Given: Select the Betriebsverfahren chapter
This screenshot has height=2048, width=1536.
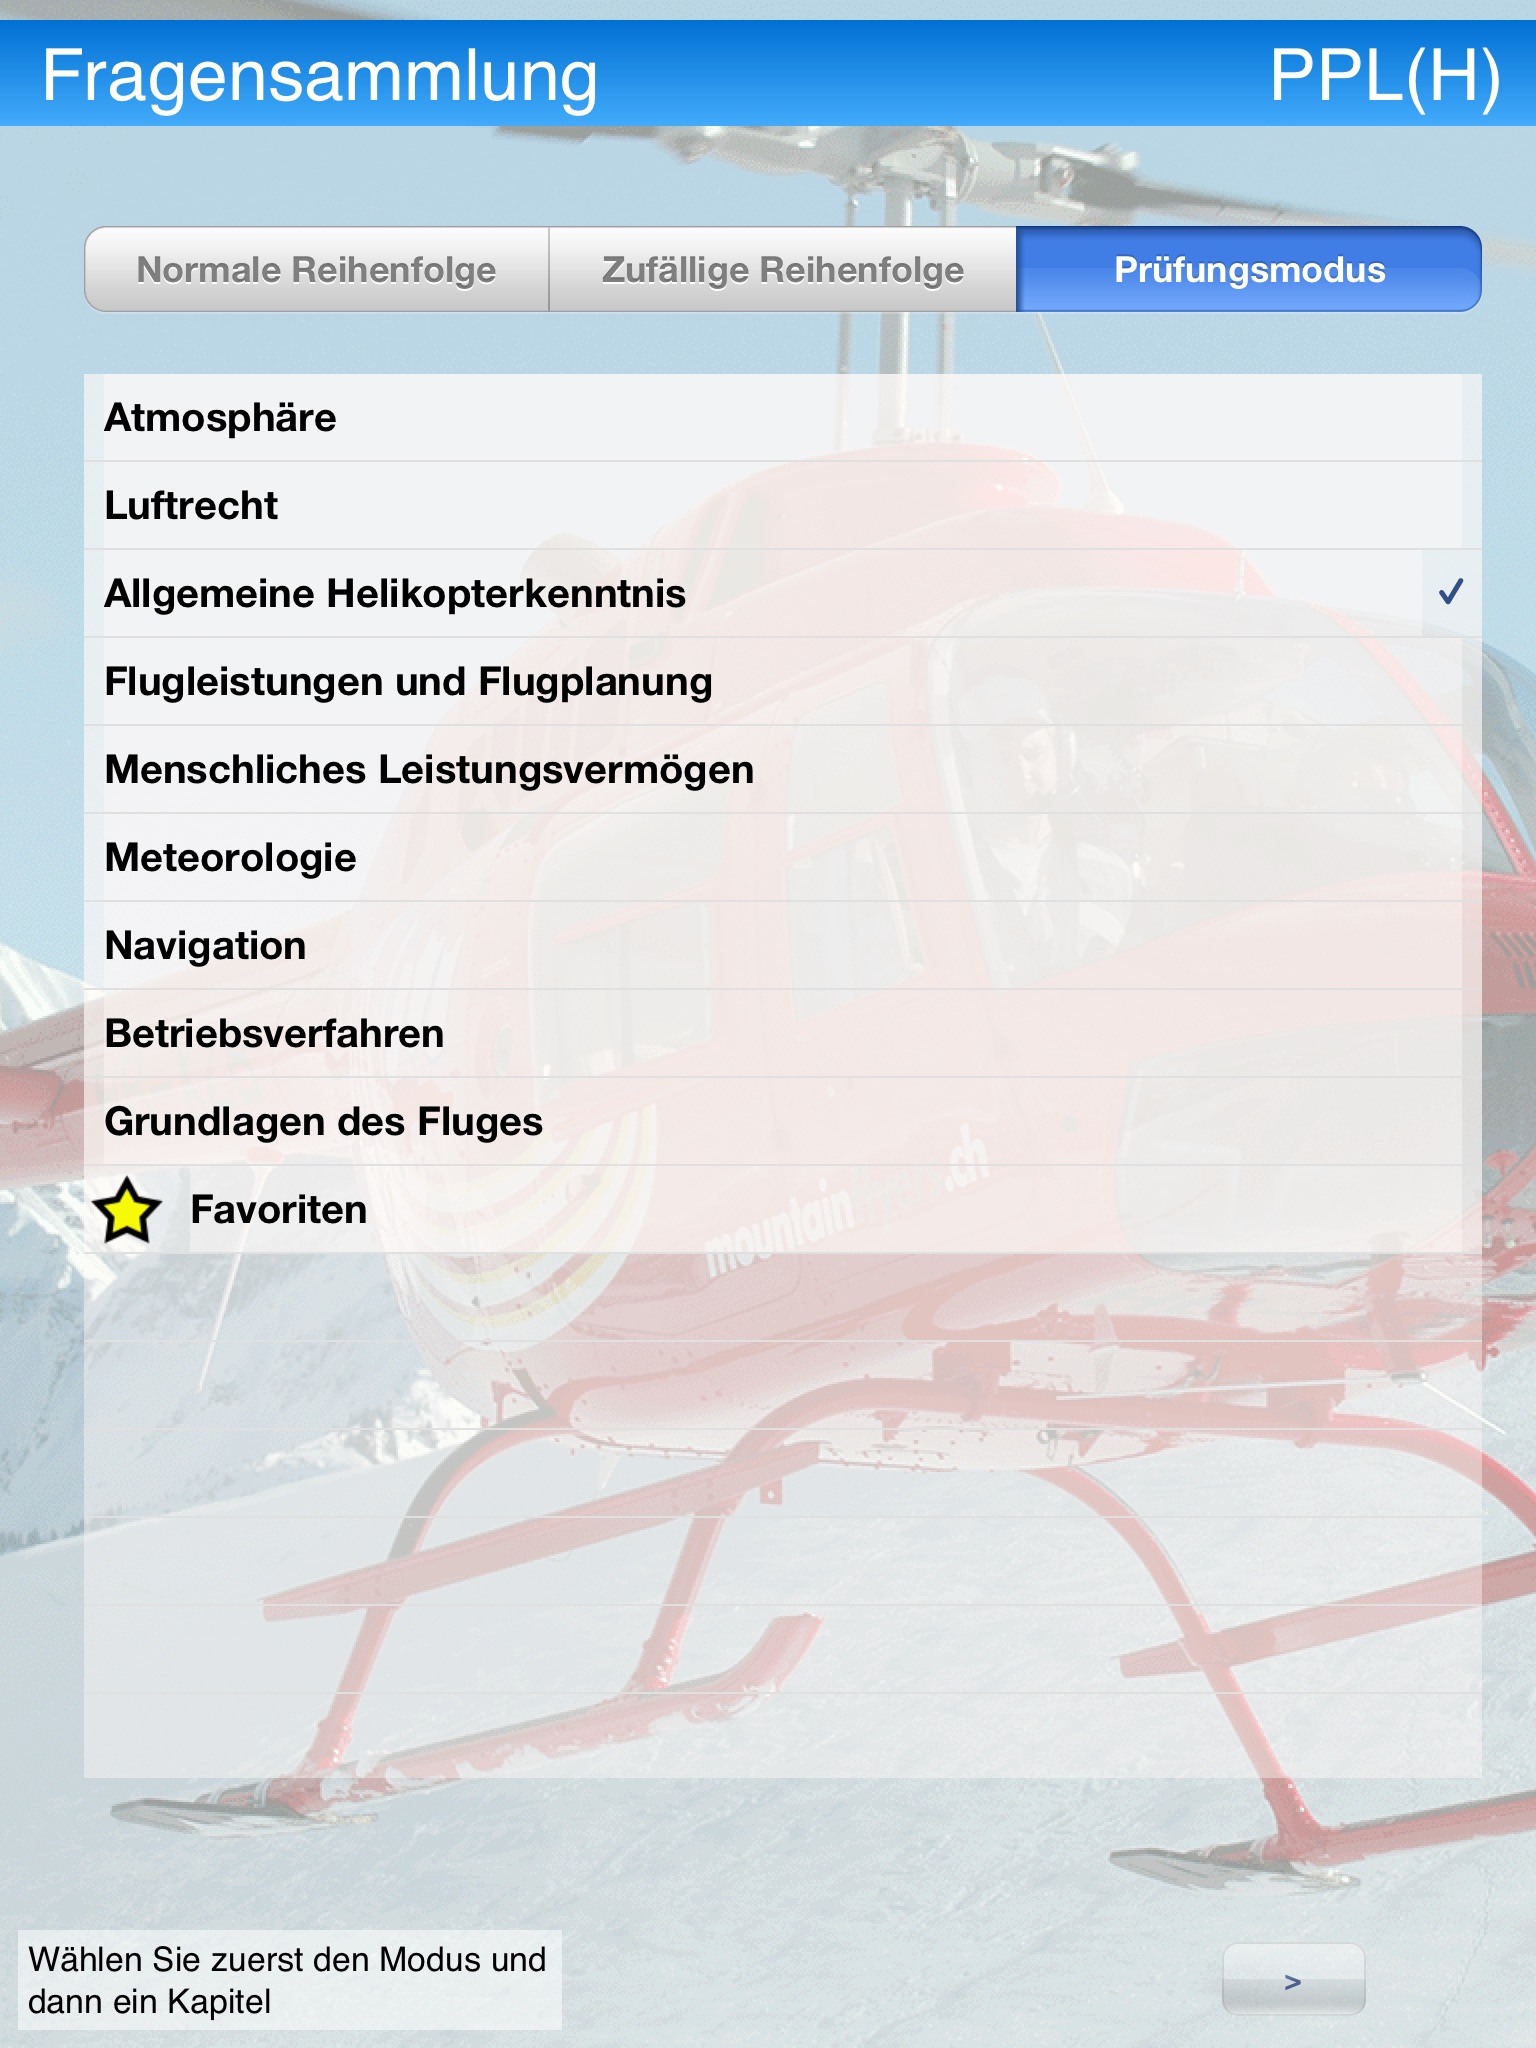Looking at the screenshot, I should click(783, 1034).
